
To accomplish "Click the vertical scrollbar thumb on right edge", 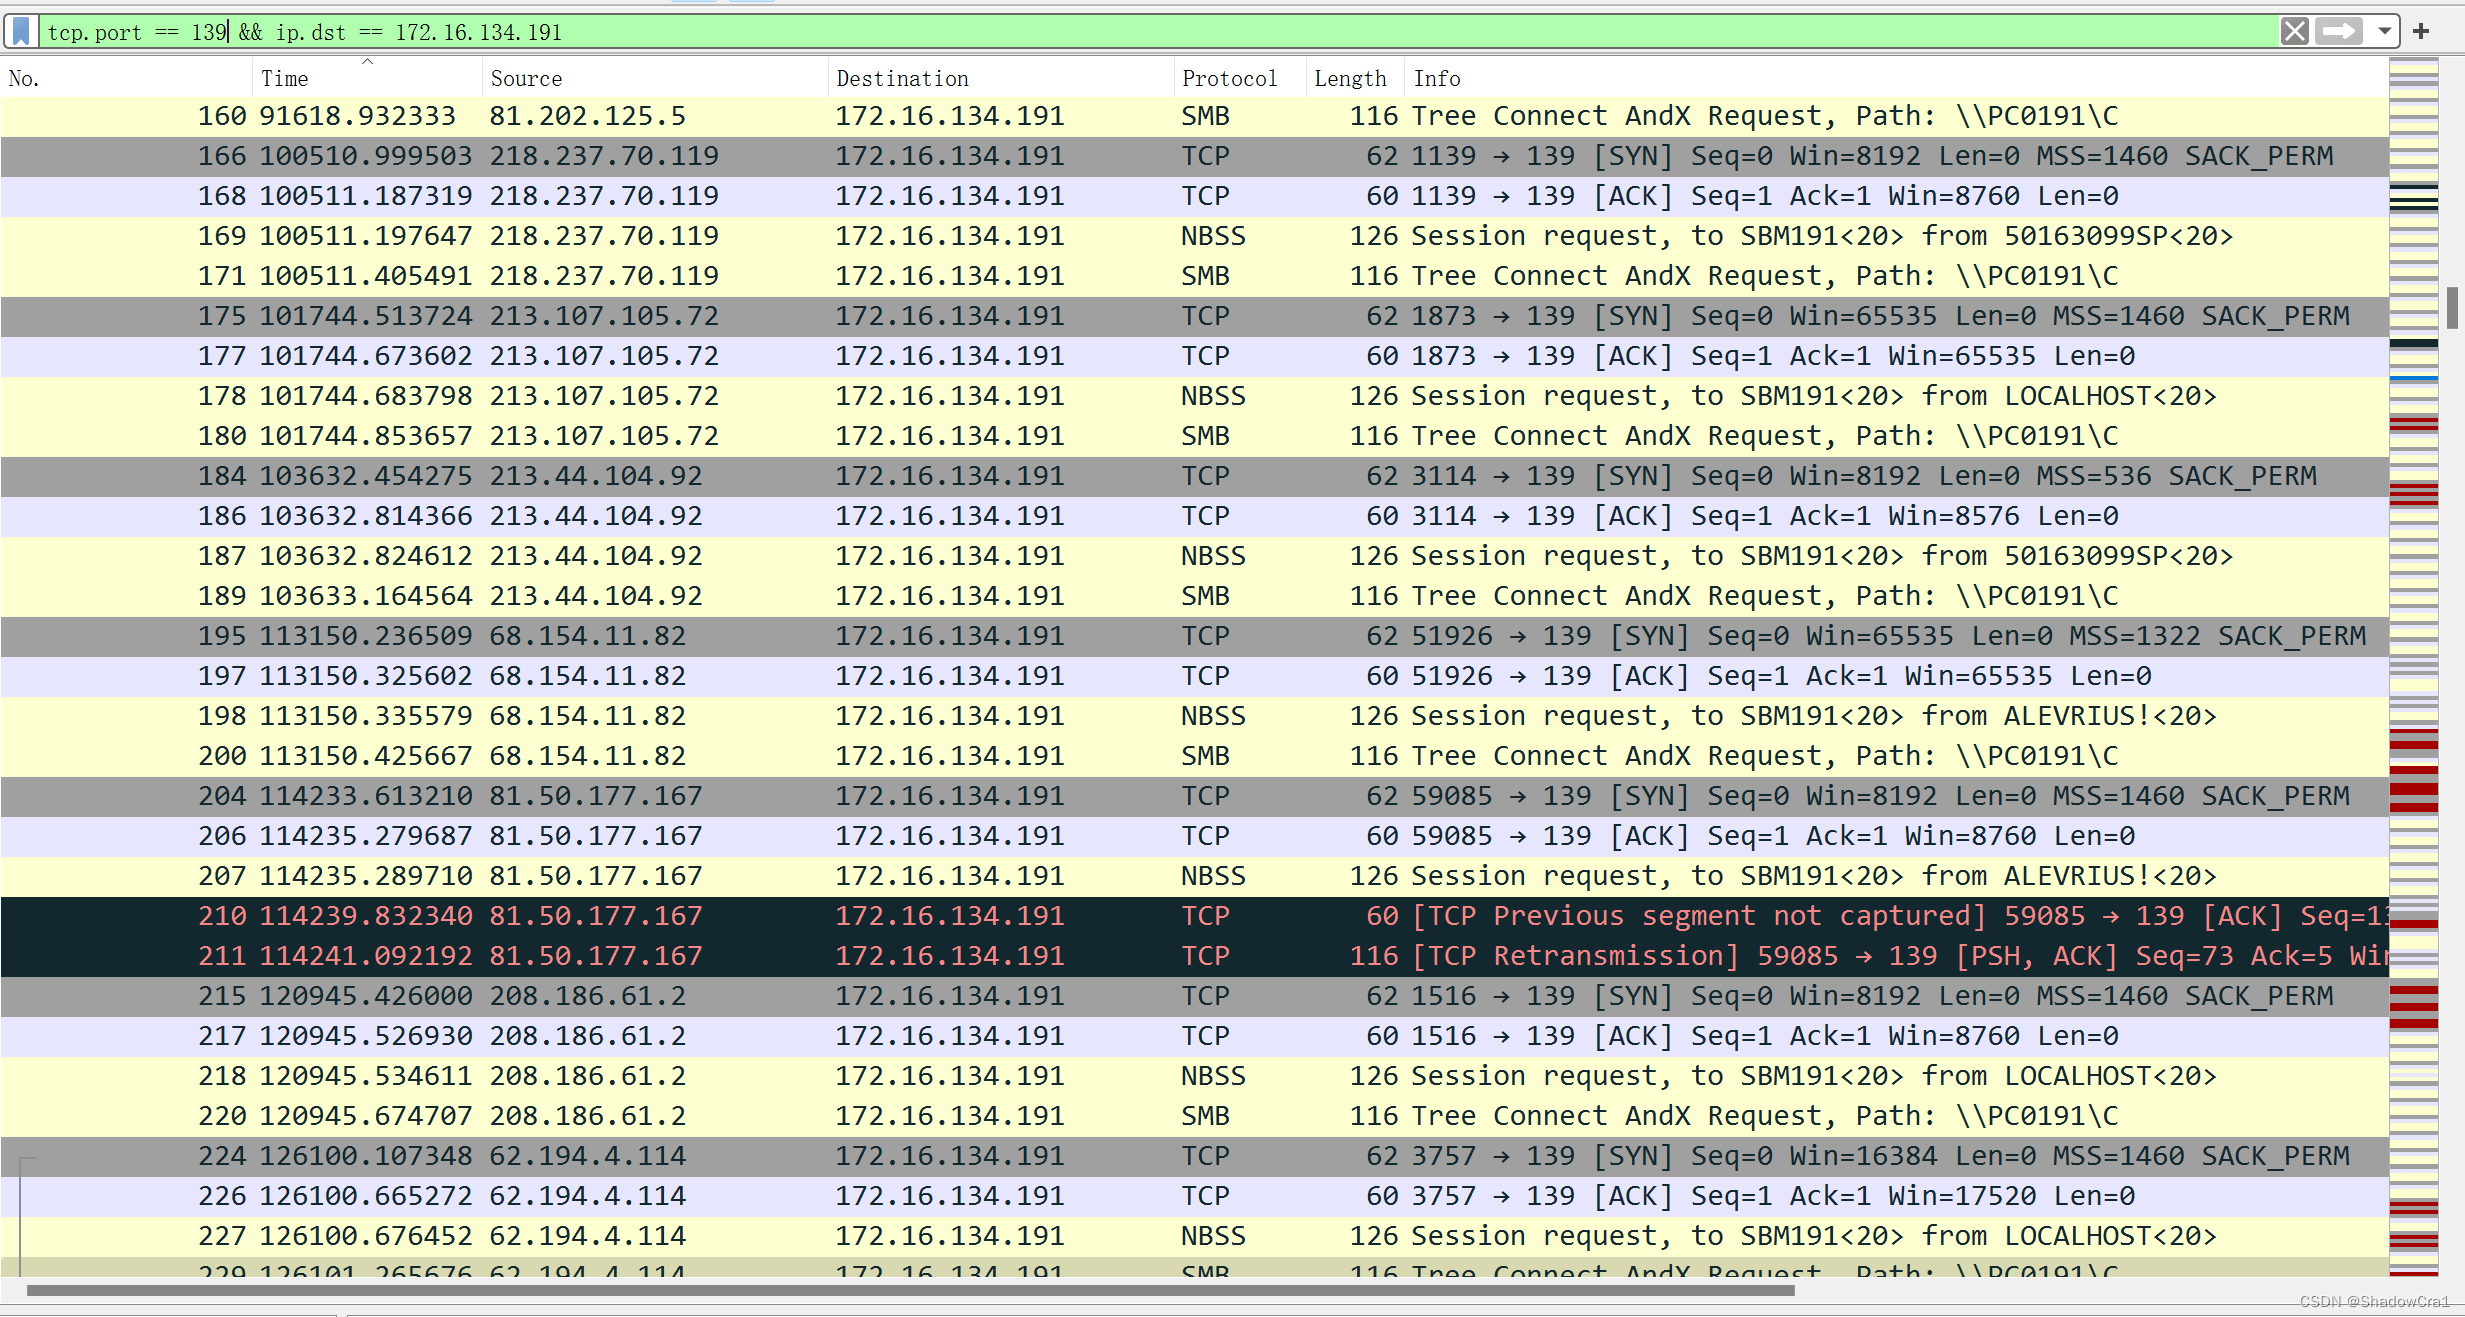I will 2452,308.
